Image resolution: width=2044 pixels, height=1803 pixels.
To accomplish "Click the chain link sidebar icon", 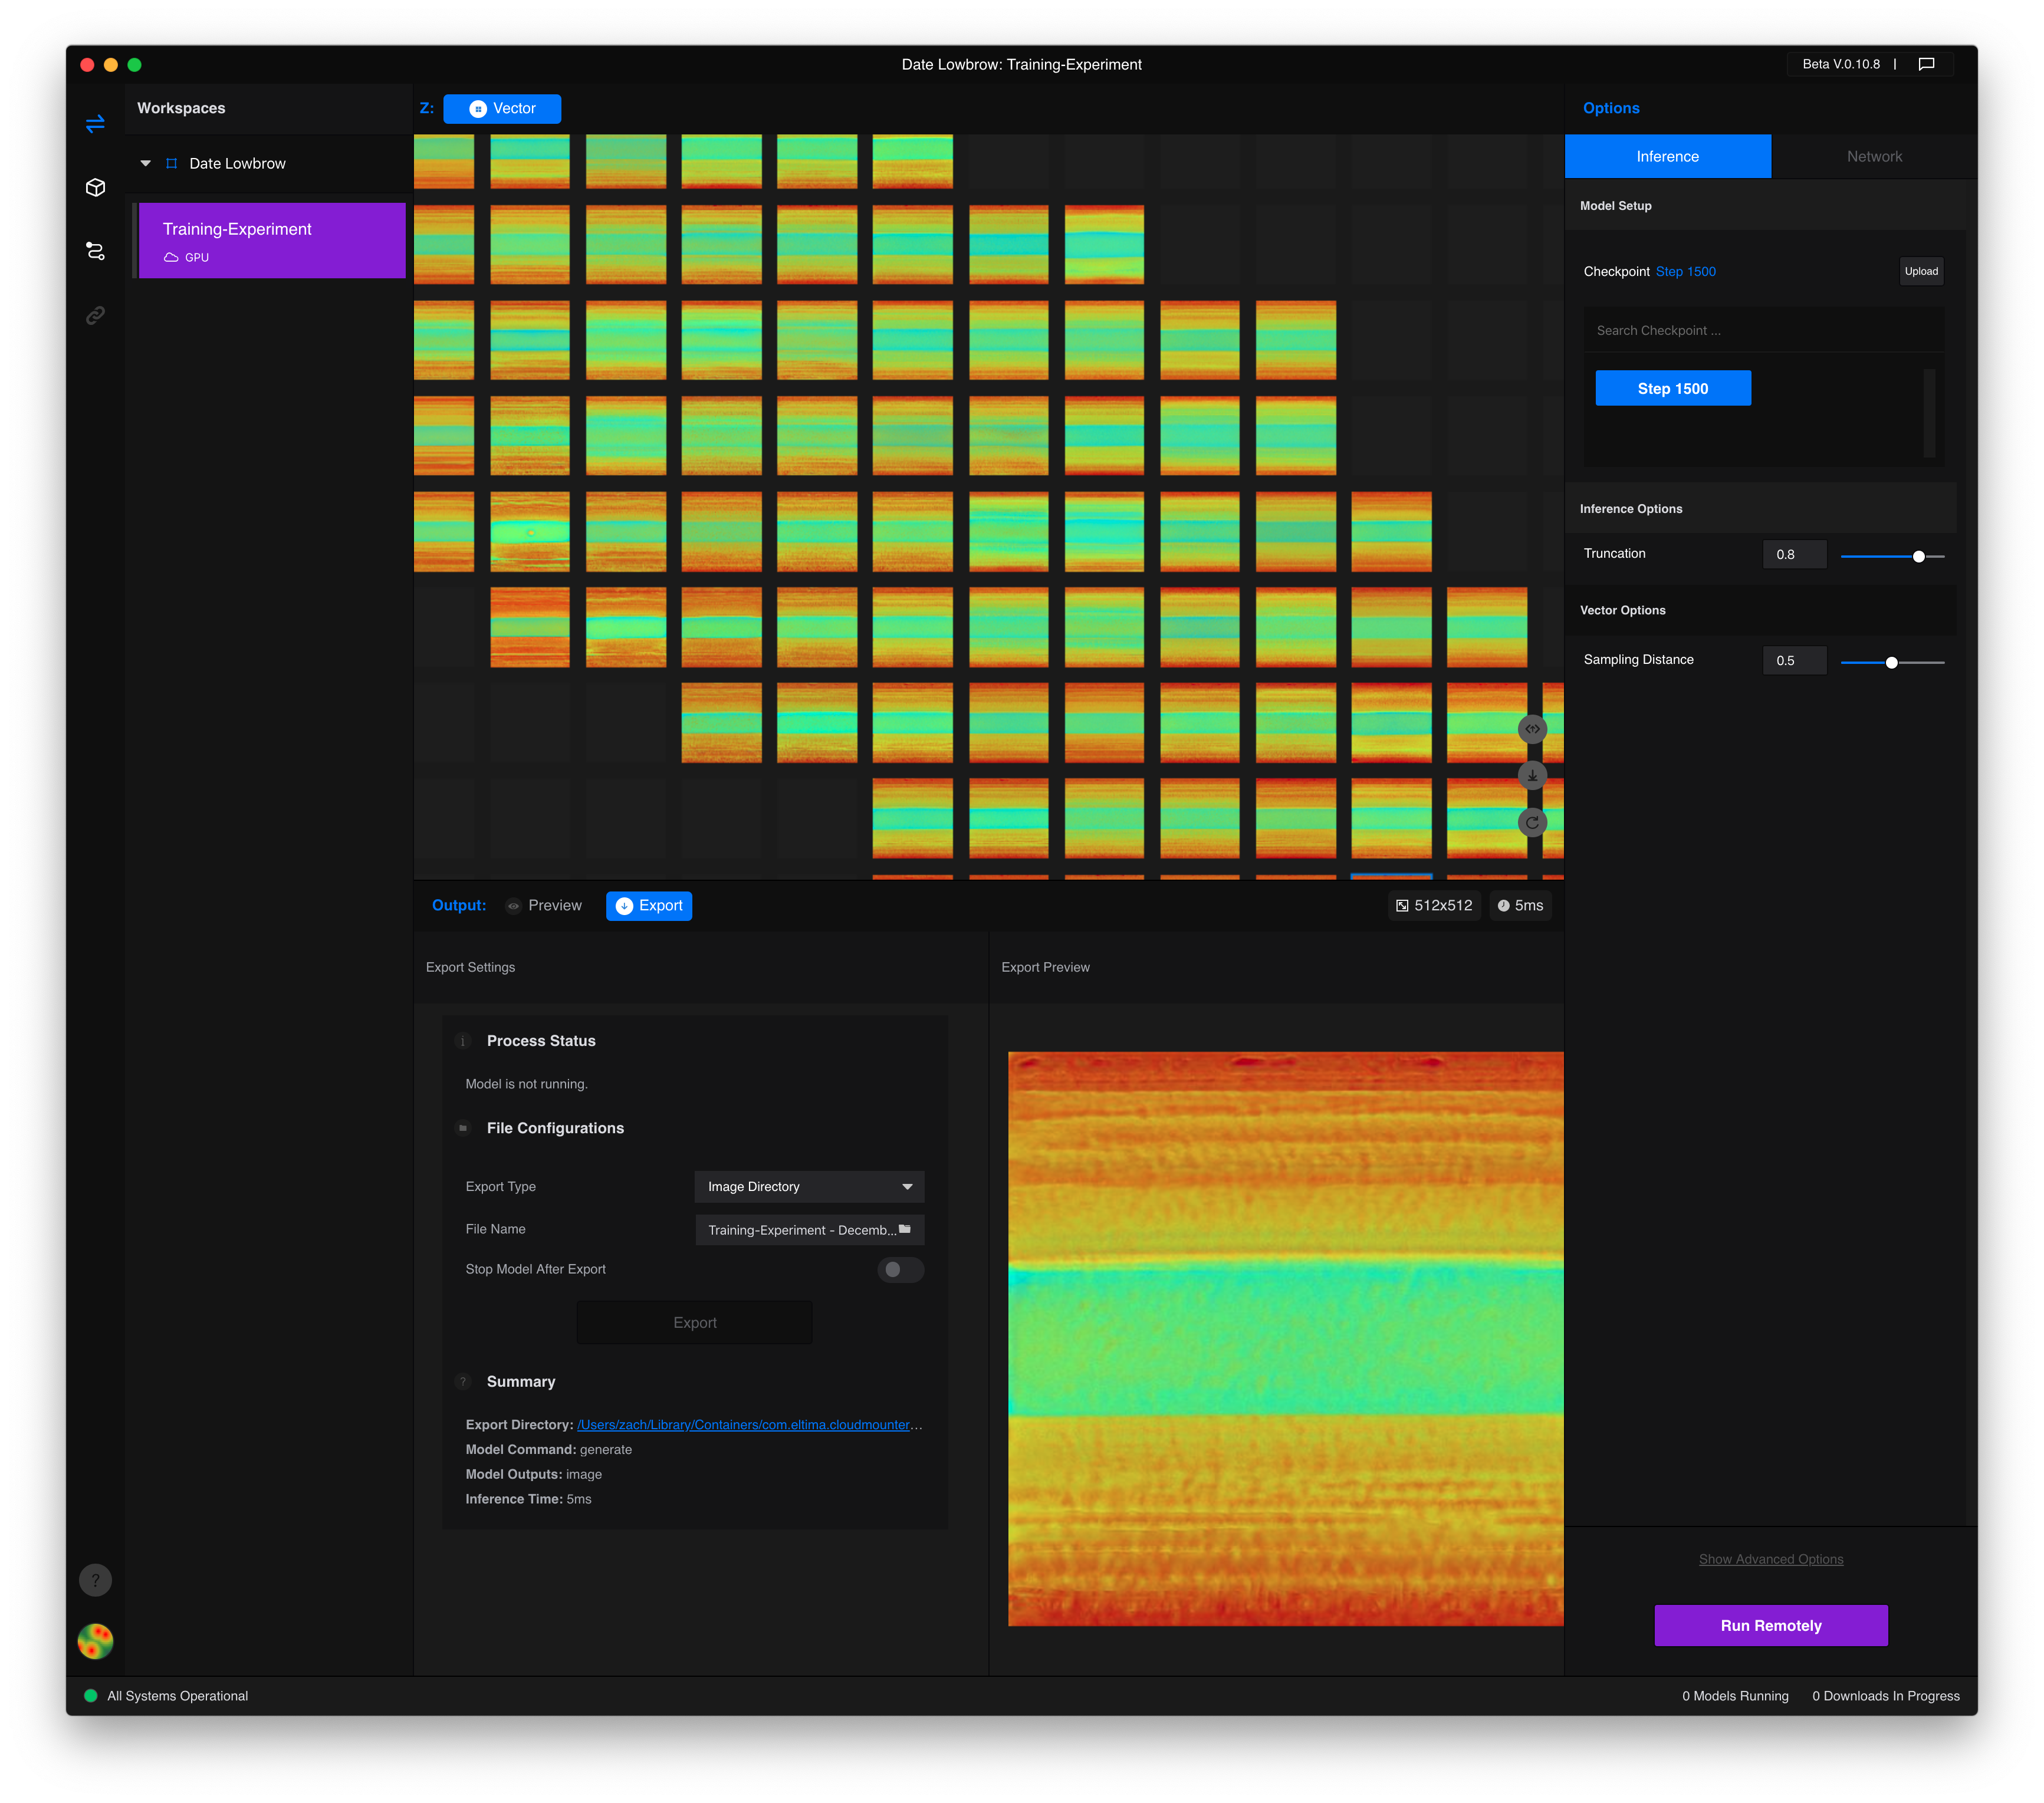I will 95,316.
